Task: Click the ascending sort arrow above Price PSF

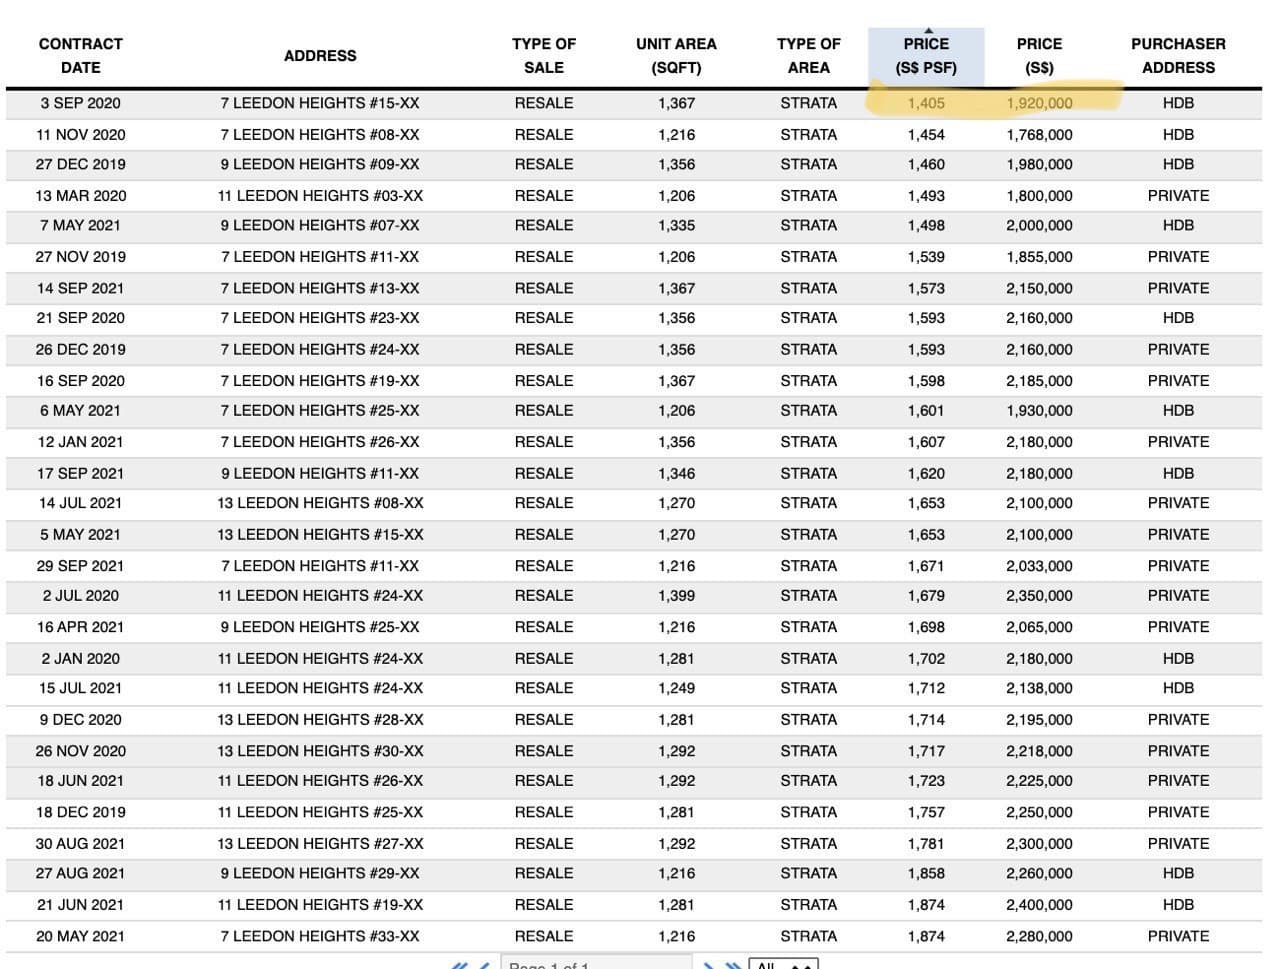Action: coord(927,31)
